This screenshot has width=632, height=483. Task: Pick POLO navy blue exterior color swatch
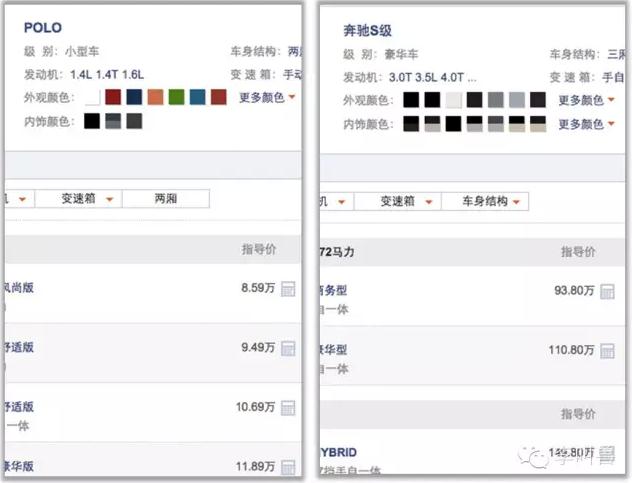tap(134, 97)
